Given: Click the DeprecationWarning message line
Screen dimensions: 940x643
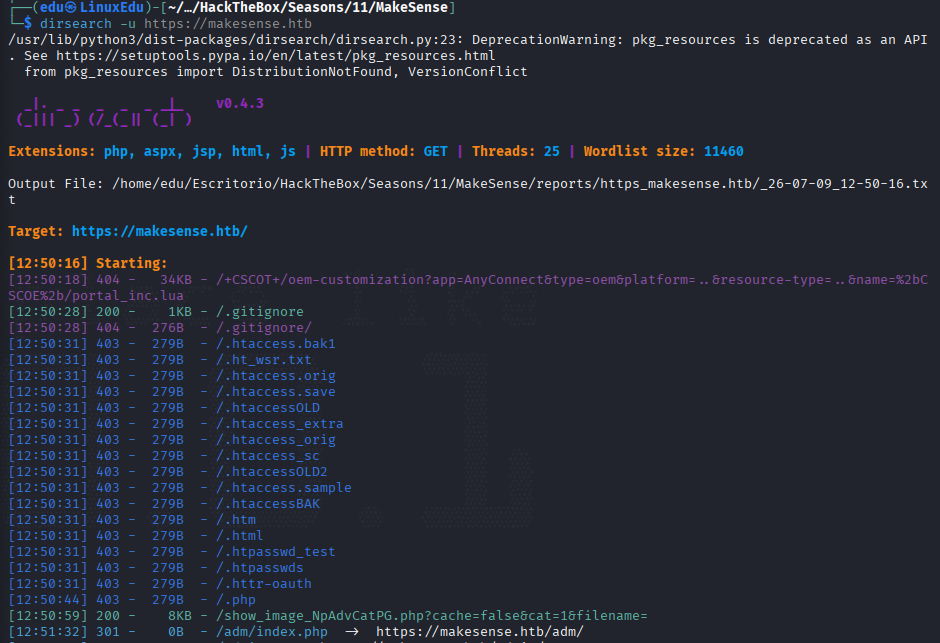Looking at the screenshot, I should click(468, 40).
